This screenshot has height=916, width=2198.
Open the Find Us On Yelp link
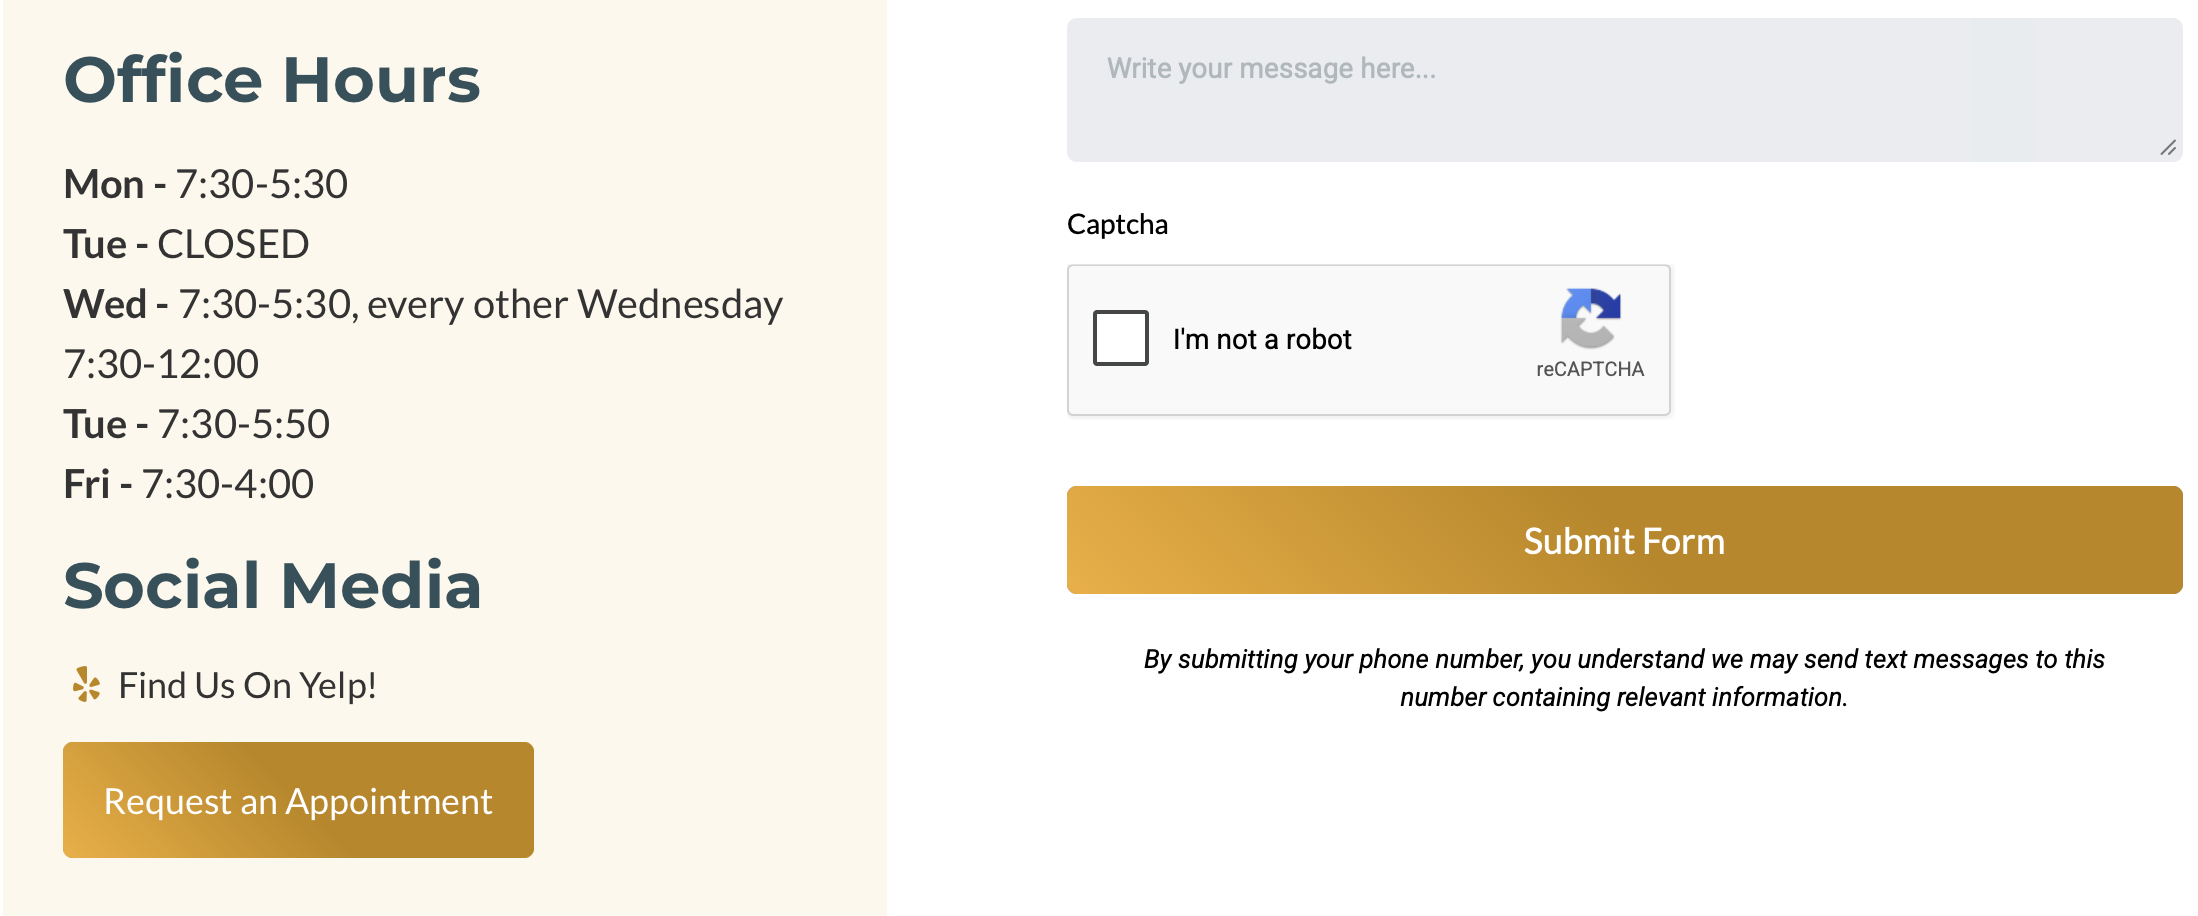[x=247, y=686]
